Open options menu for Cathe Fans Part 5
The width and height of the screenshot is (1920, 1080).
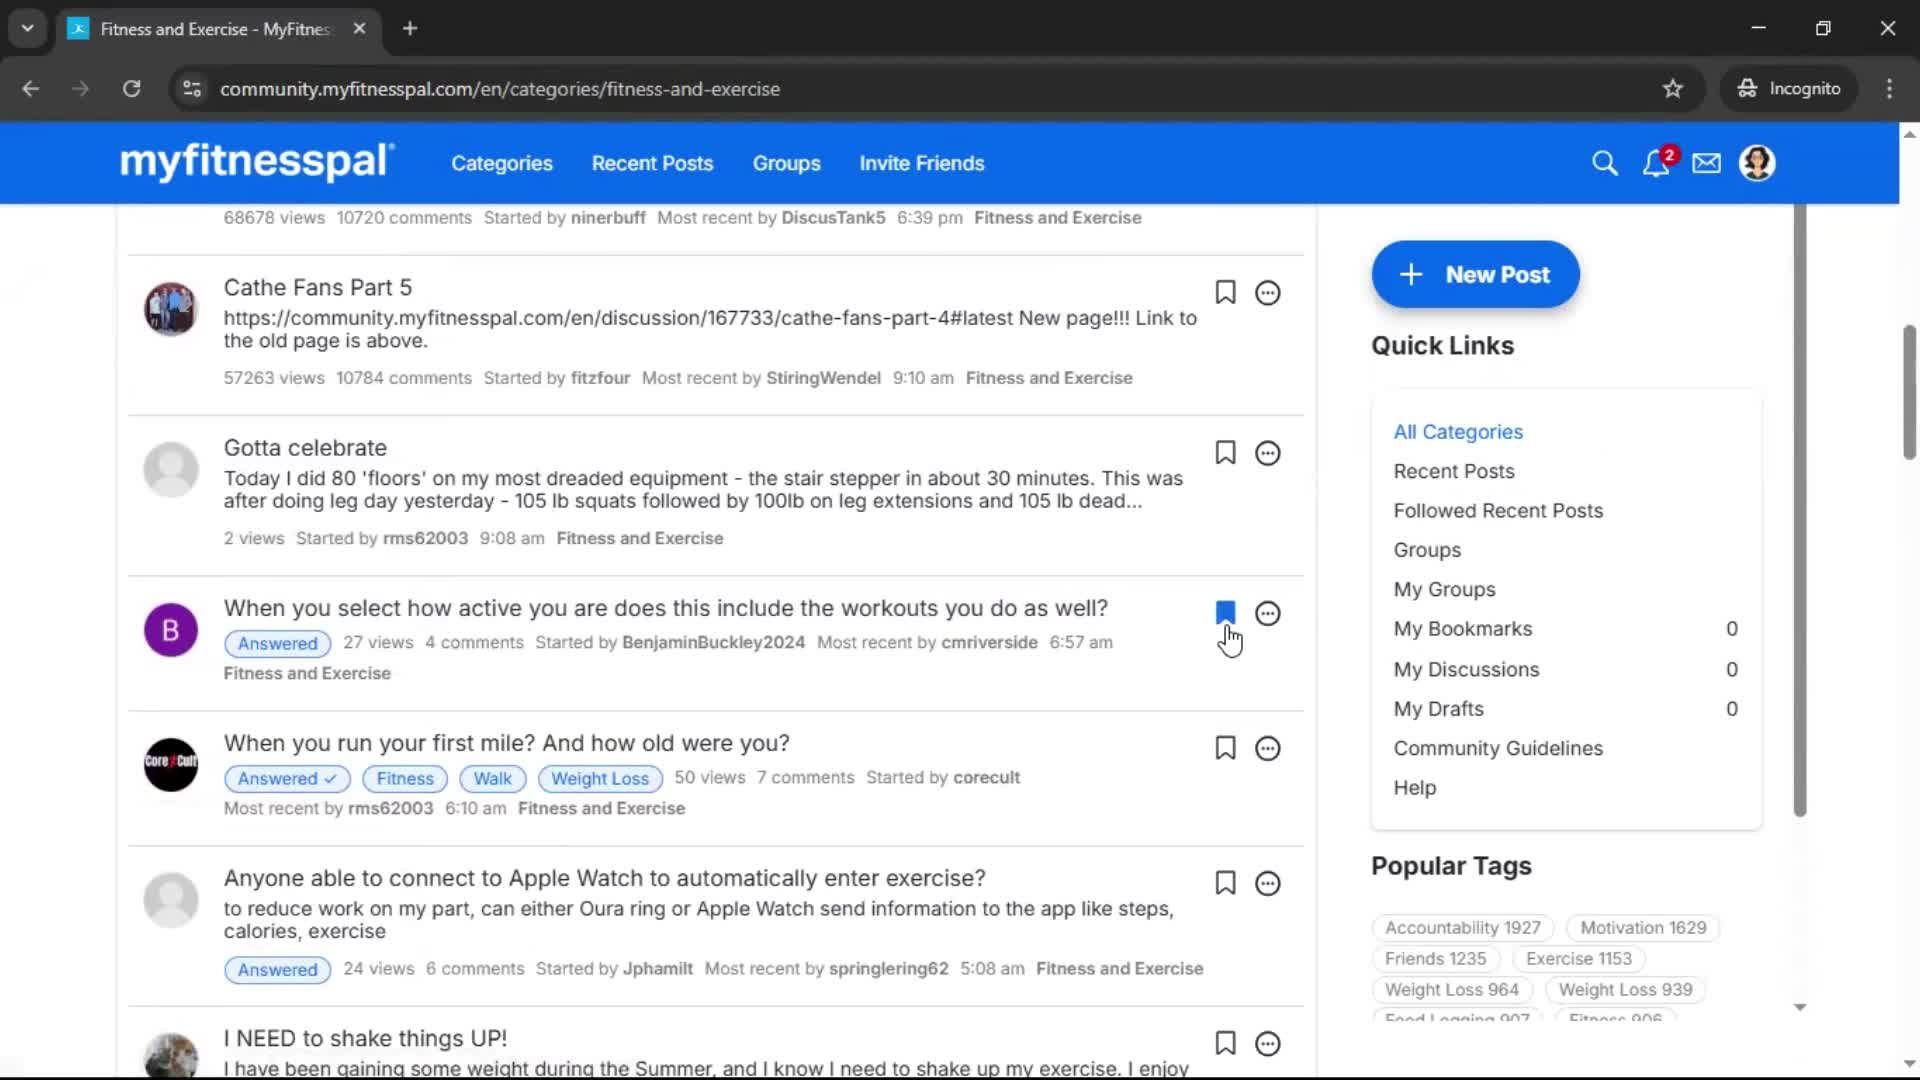tap(1267, 293)
